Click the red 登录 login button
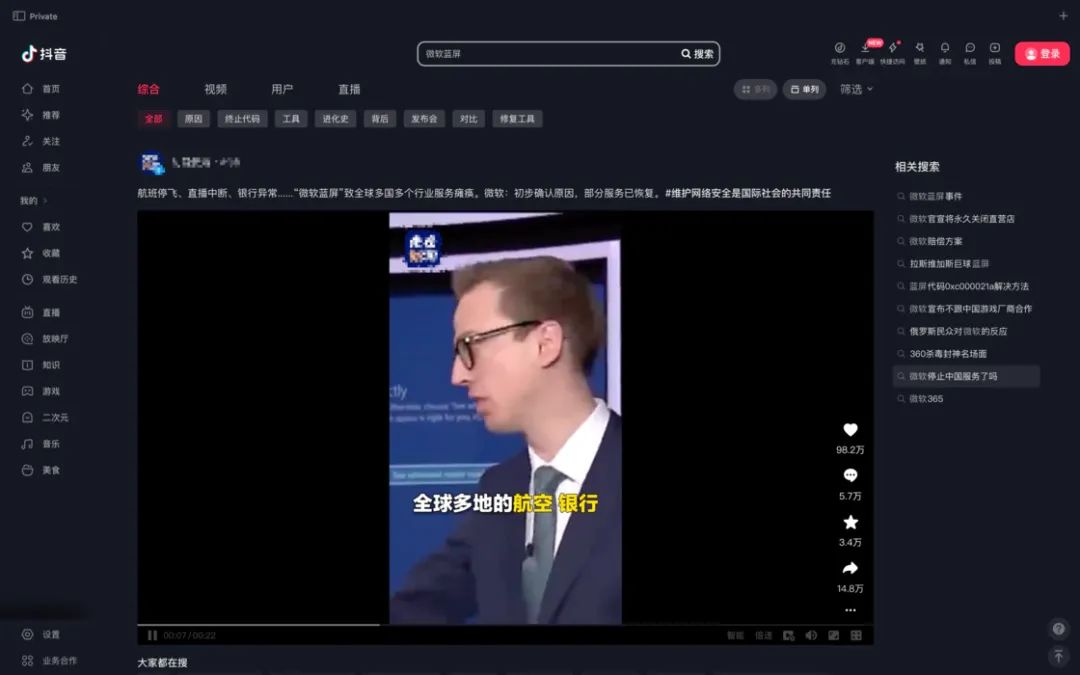Viewport: 1080px width, 675px height. pyautogui.click(x=1042, y=54)
